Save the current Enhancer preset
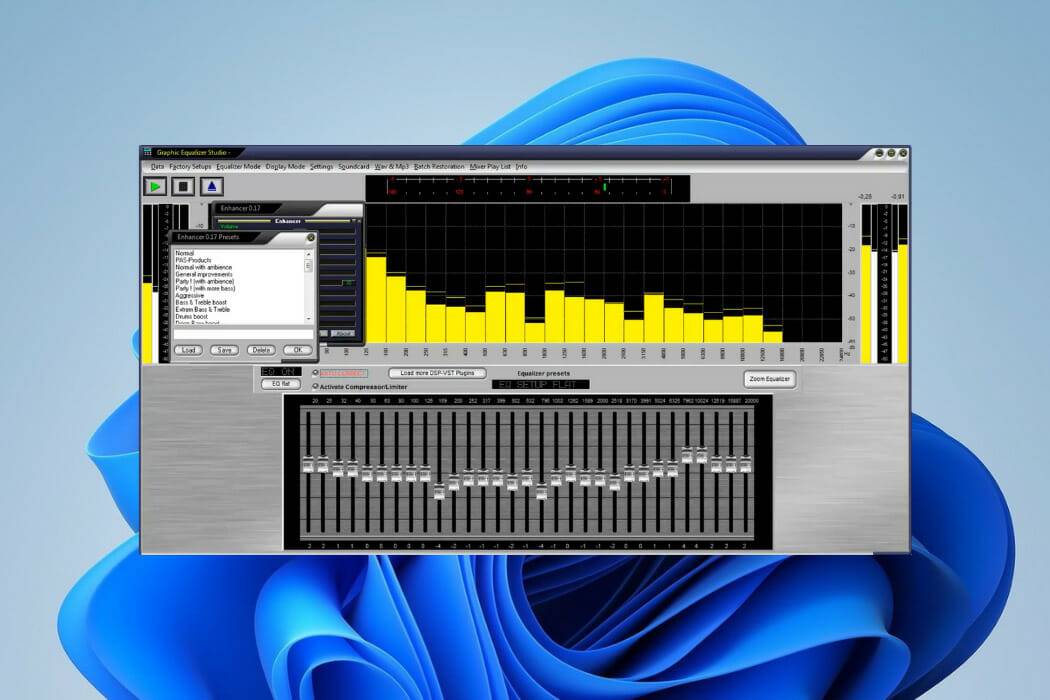1050x700 pixels. [x=224, y=349]
